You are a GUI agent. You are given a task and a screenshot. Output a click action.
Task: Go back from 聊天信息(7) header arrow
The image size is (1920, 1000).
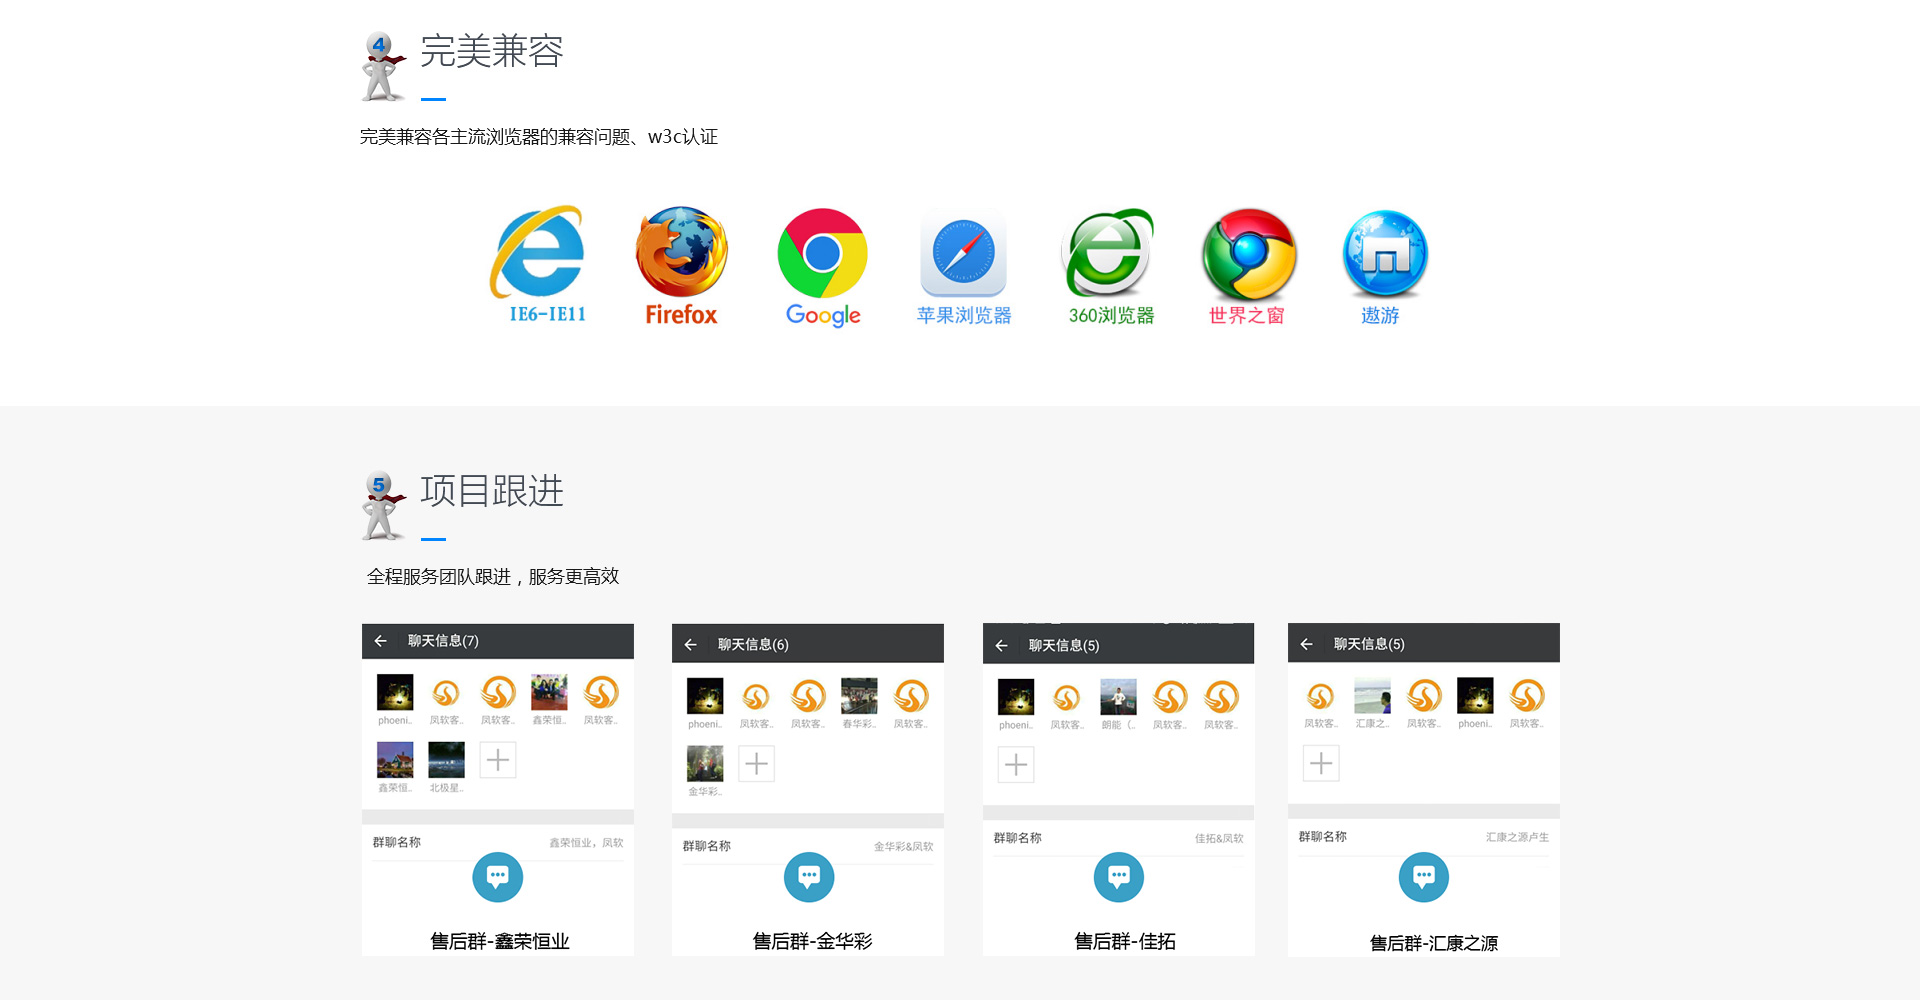point(380,641)
